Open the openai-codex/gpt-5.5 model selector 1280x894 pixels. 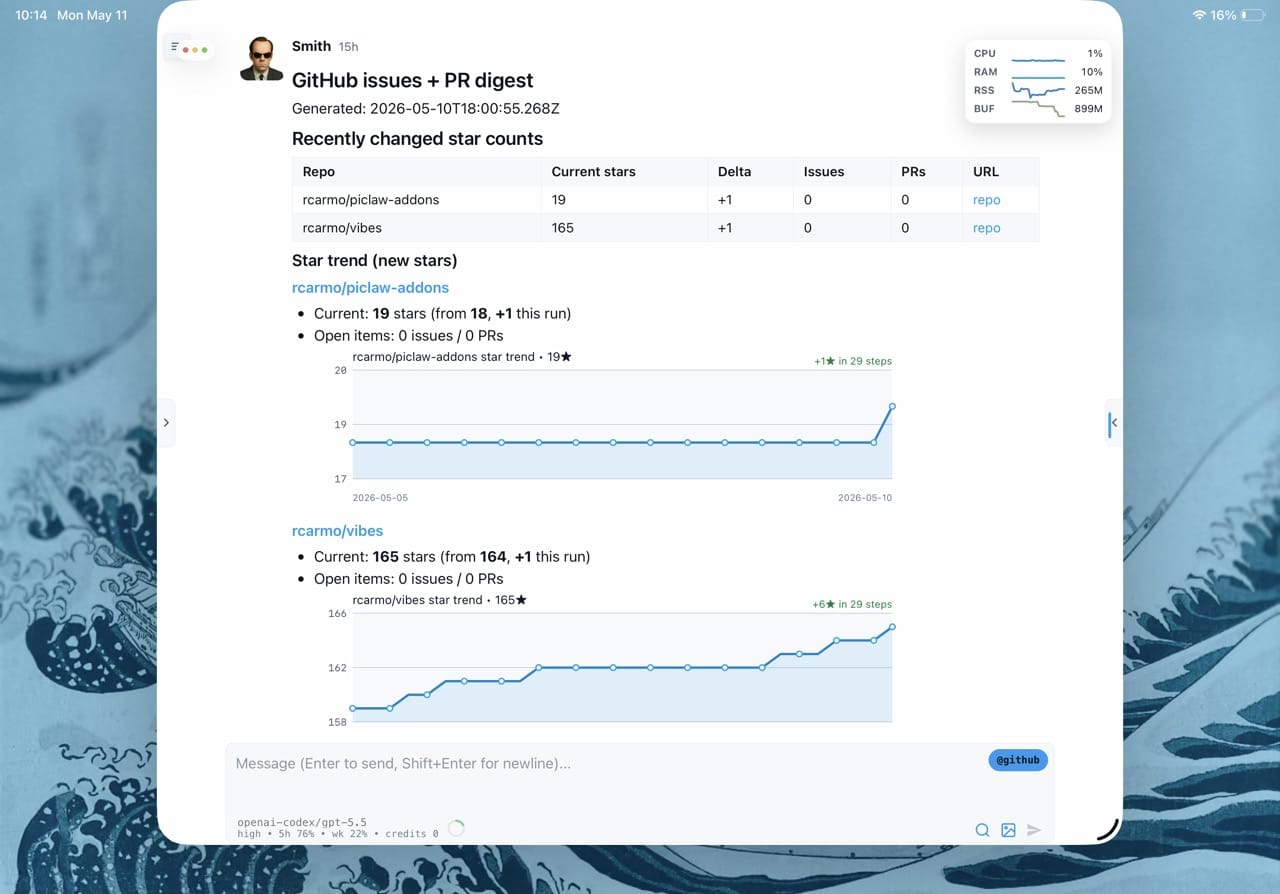(302, 822)
